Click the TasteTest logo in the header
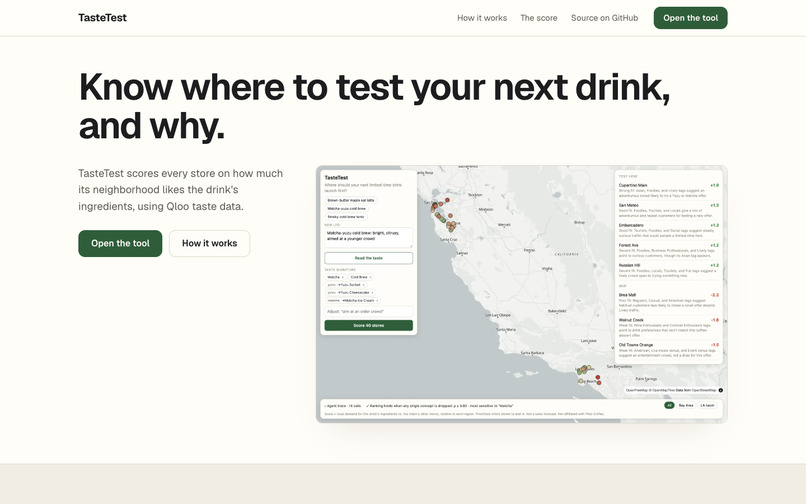This screenshot has height=504, width=806. pos(102,17)
